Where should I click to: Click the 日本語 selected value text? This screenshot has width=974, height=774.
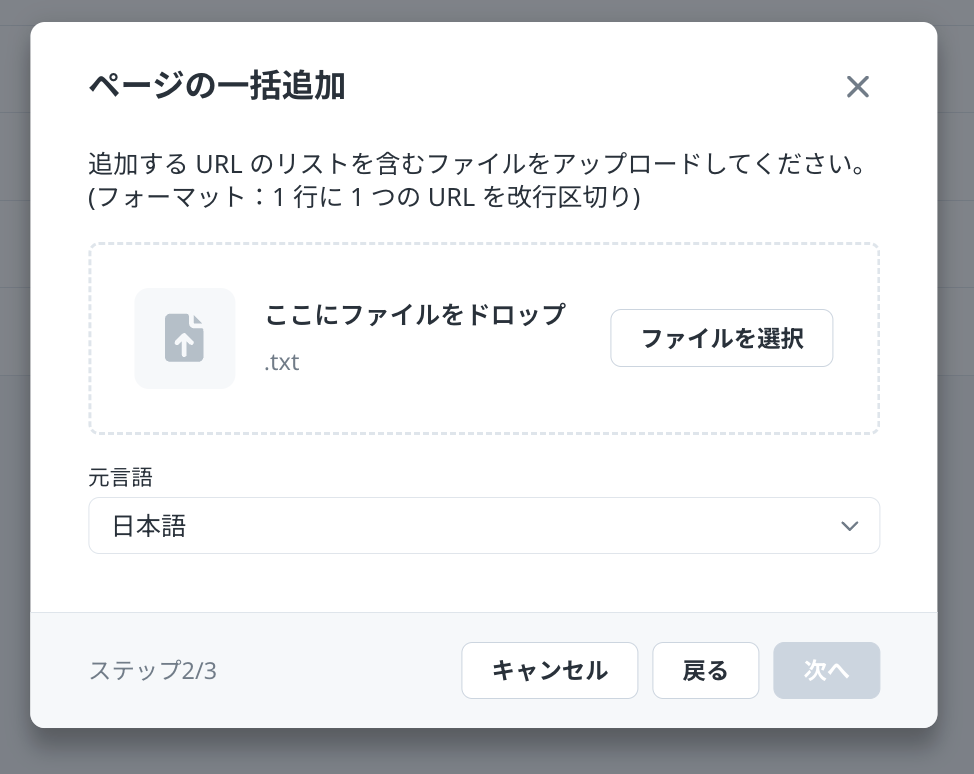click(149, 526)
